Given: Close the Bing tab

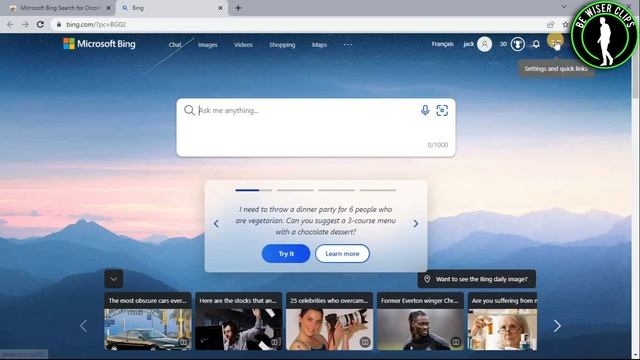Looking at the screenshot, I should tap(220, 8).
